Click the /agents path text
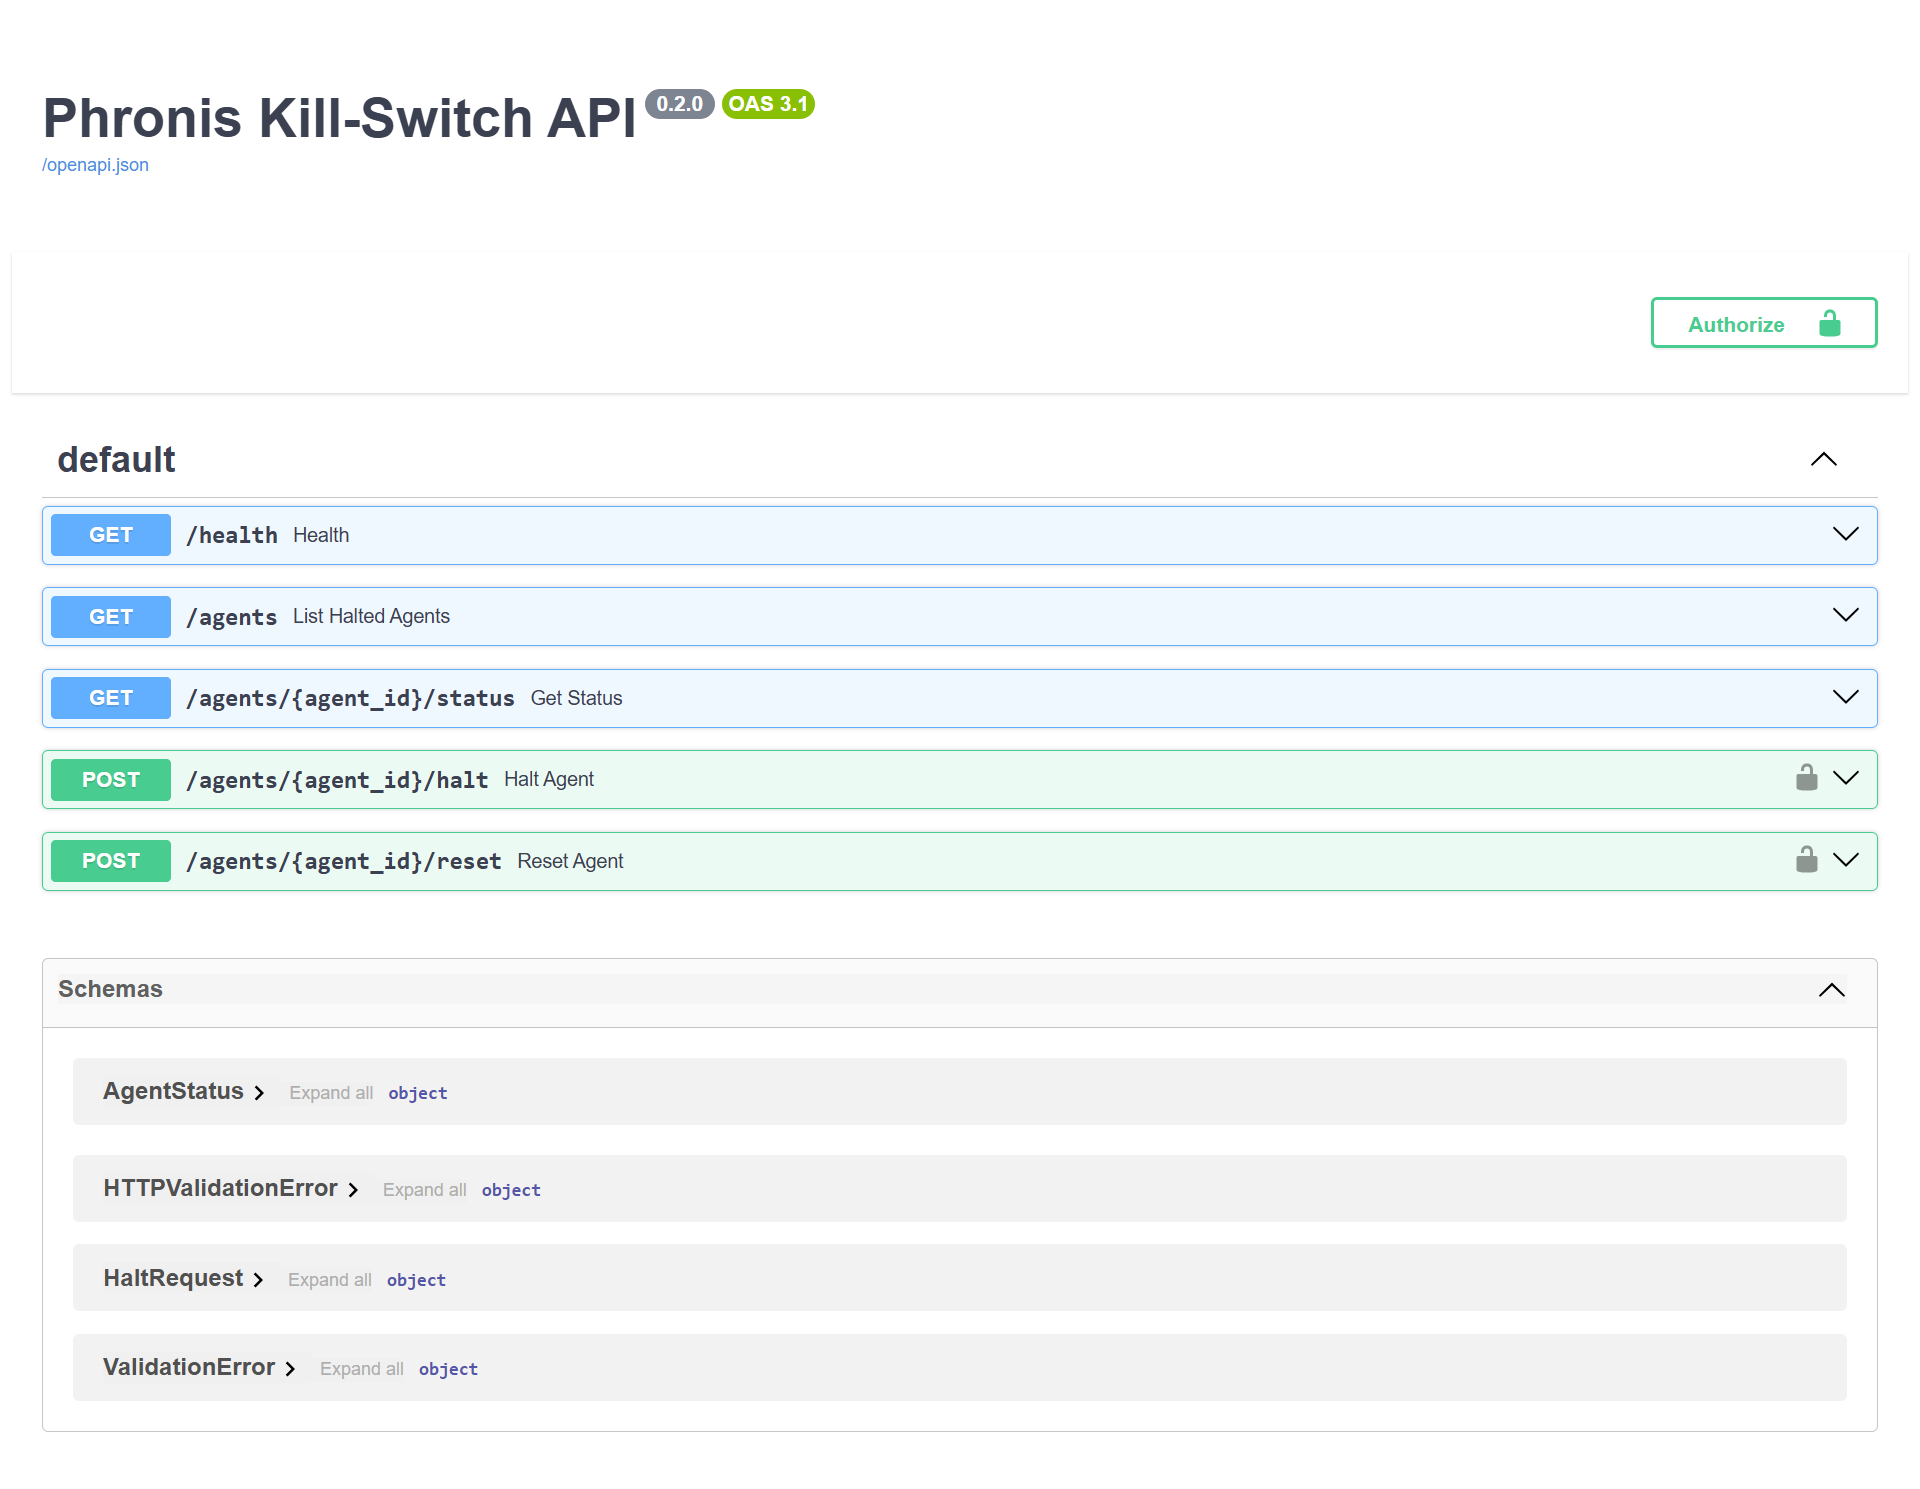Viewport: 1920px width, 1489px height. tap(232, 617)
